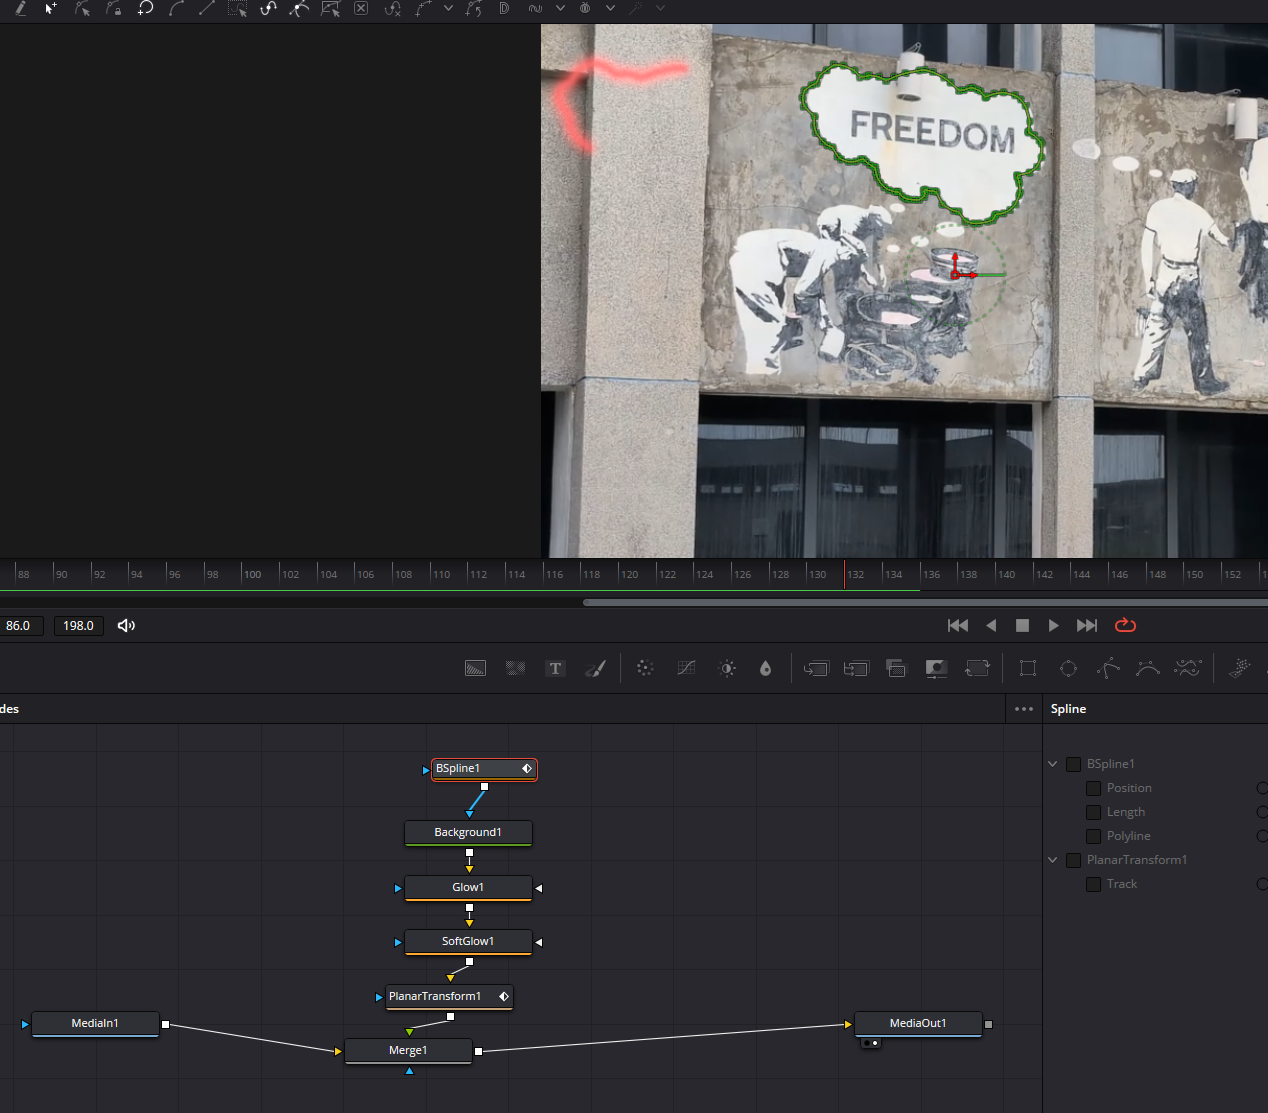Set selected points to Smooth
The height and width of the screenshot is (1113, 1268).
pos(176,8)
